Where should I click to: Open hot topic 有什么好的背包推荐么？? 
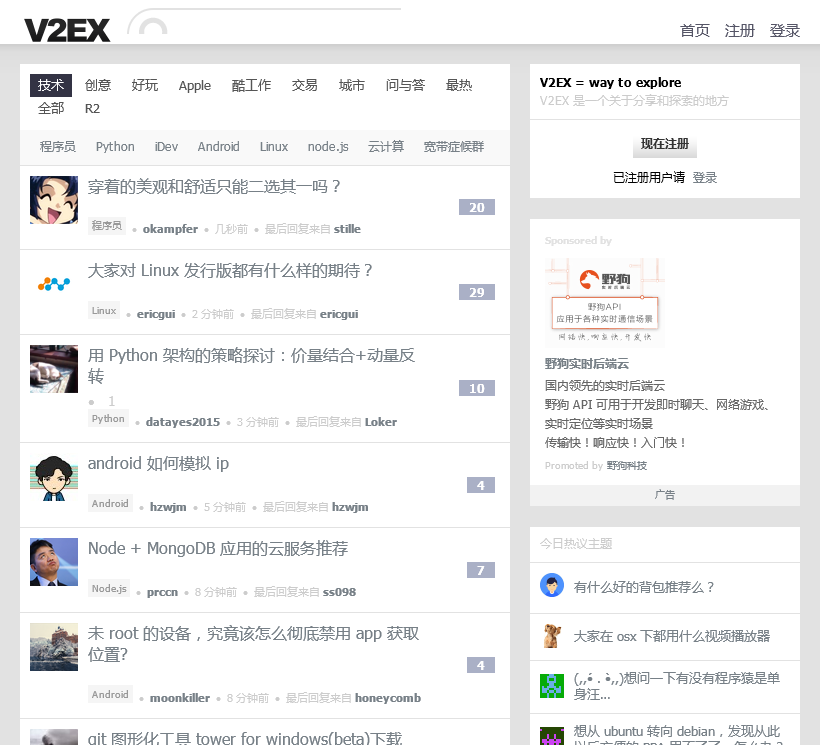pyautogui.click(x=644, y=588)
